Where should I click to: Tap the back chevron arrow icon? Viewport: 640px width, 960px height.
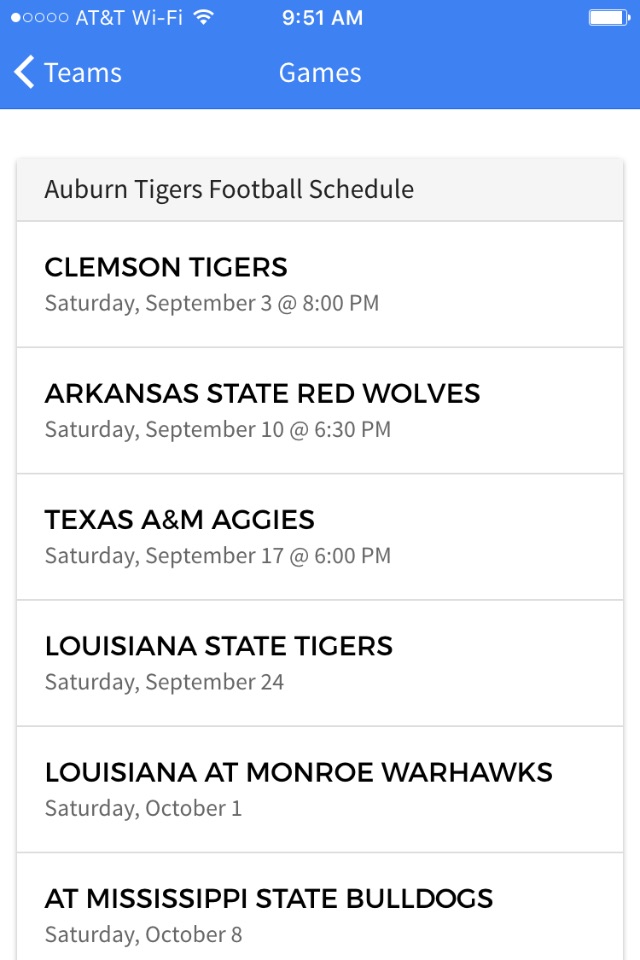[x=24, y=72]
